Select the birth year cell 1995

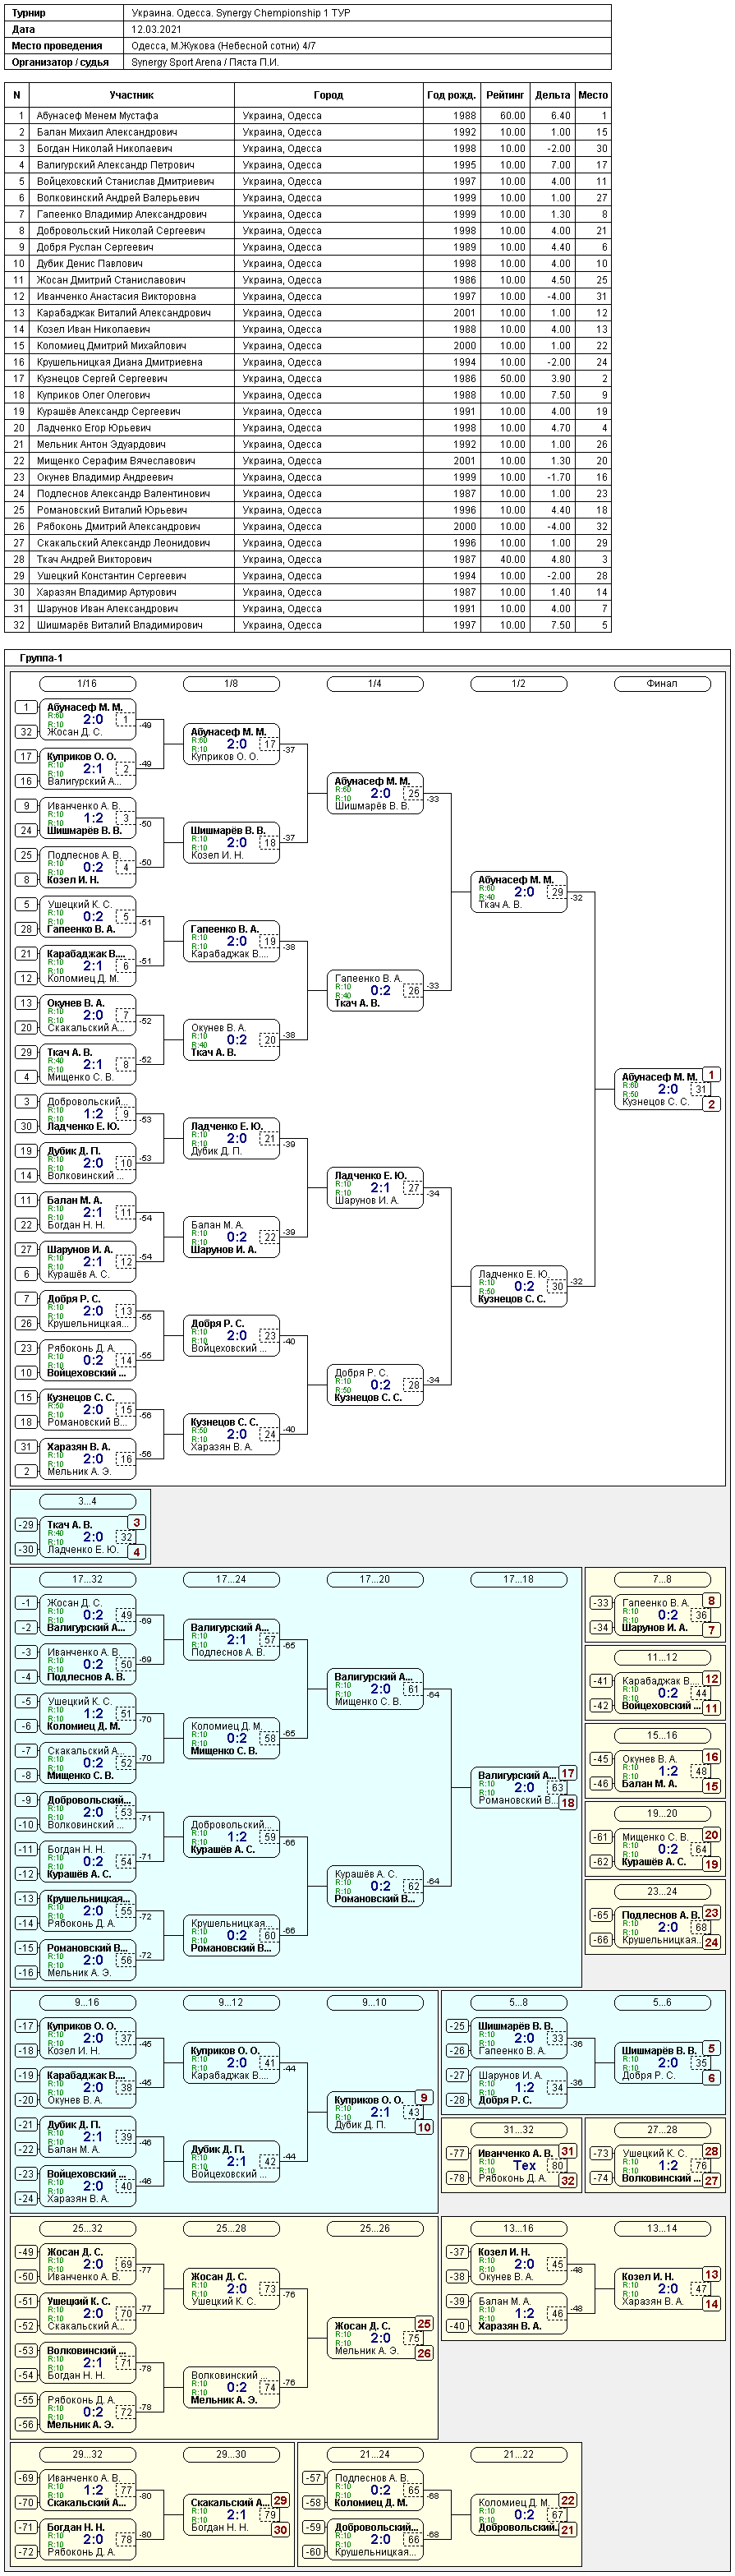point(464,165)
